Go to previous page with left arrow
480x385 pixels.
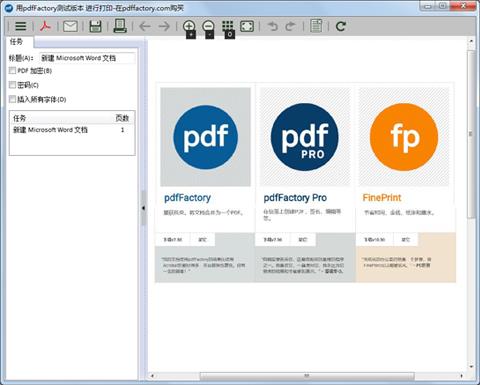point(145,26)
